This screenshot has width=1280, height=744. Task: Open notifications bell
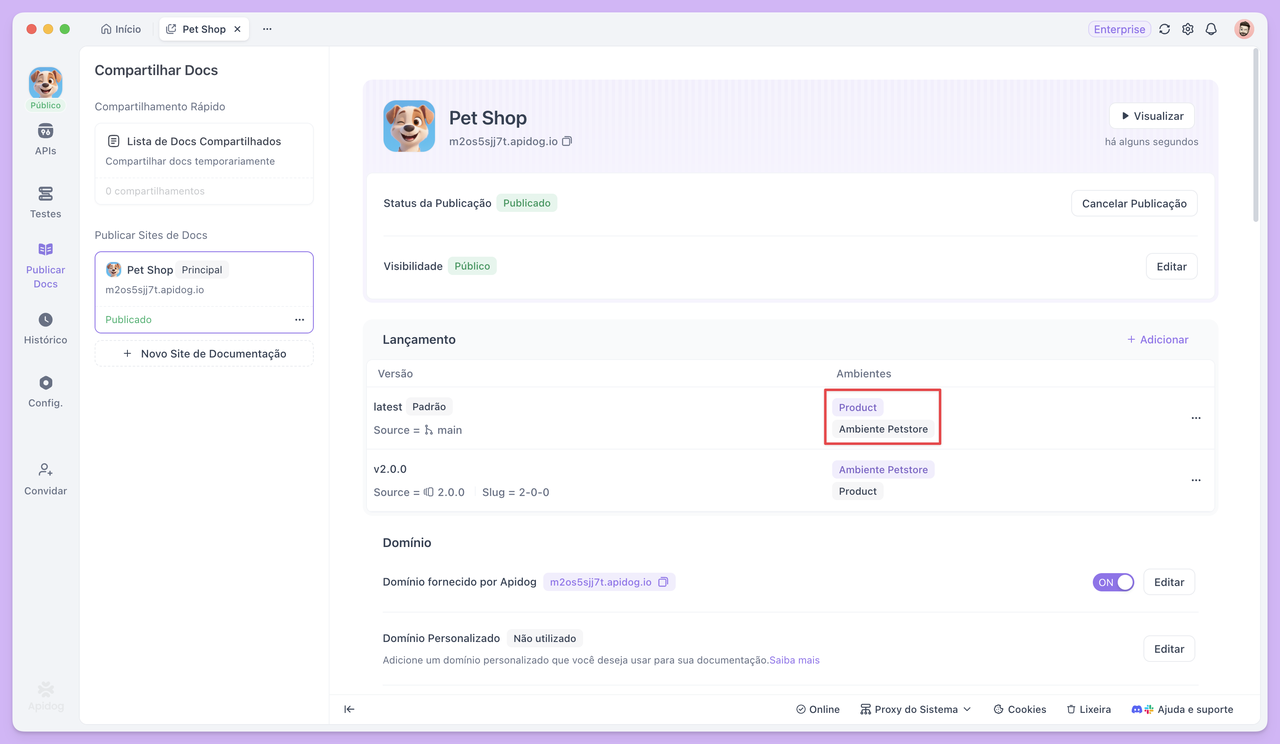click(1211, 29)
